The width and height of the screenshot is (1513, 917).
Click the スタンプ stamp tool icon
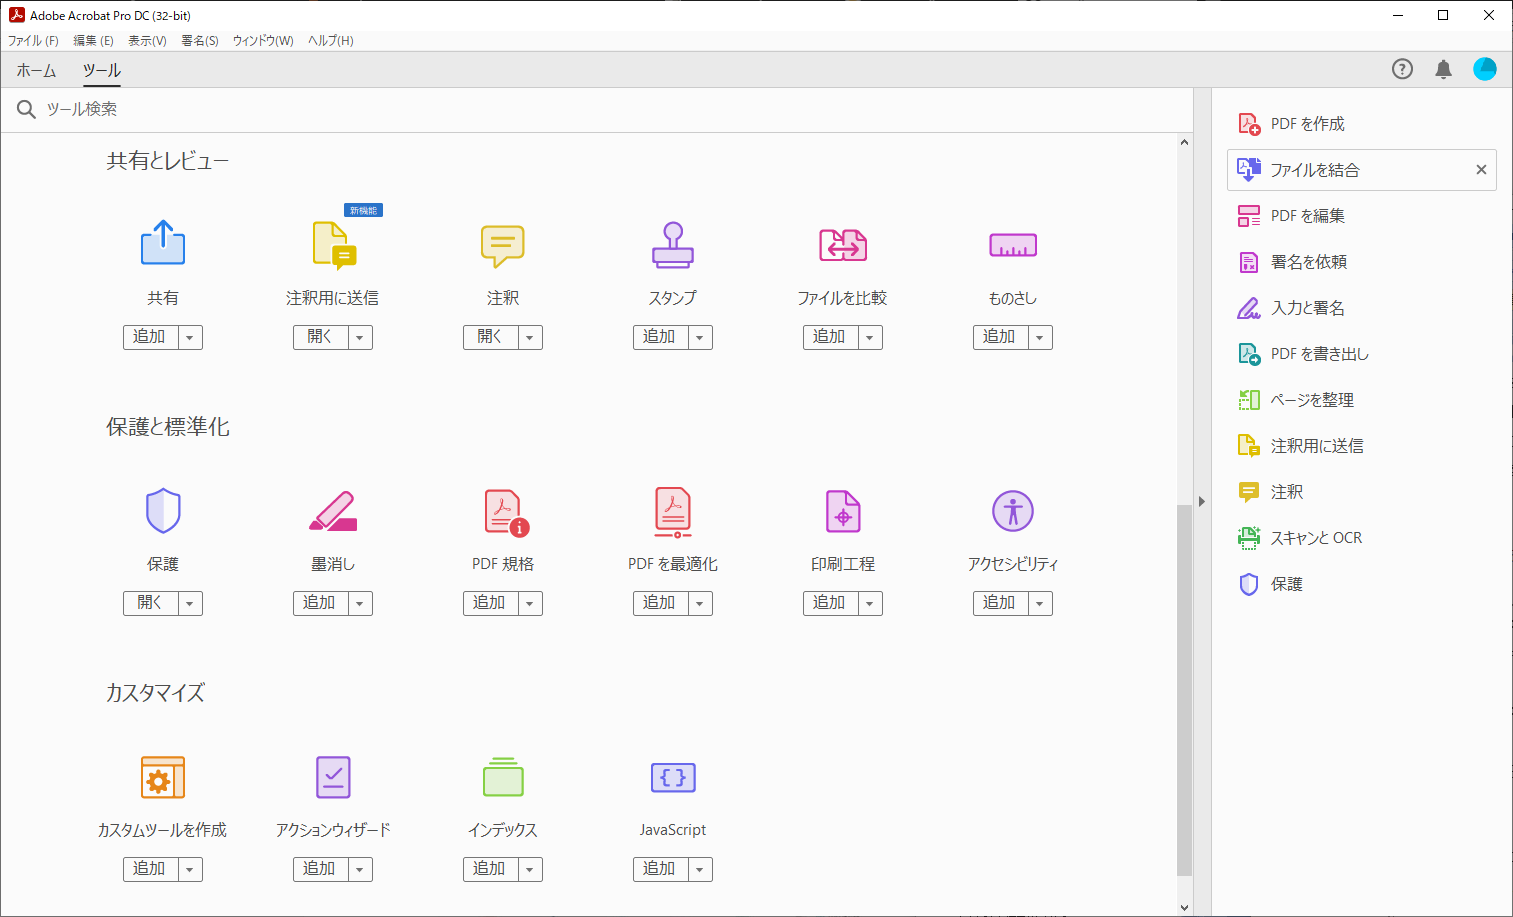[x=673, y=245]
